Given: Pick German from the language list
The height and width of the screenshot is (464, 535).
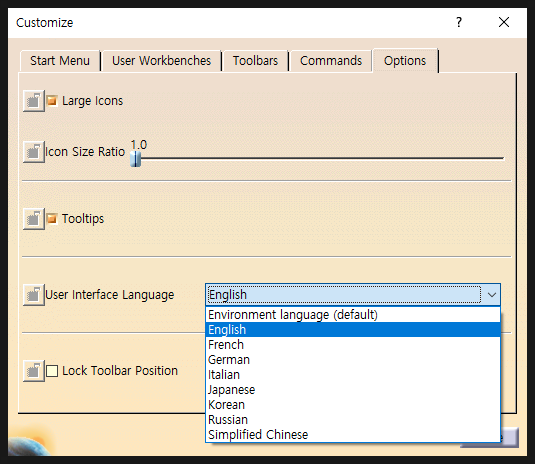Looking at the screenshot, I should click(x=353, y=360).
